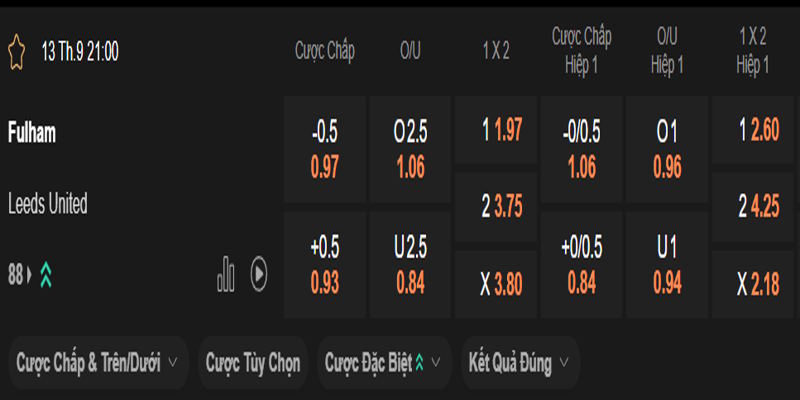Mark match as favorite with star icon
Screen dimensions: 800x400
point(16,51)
